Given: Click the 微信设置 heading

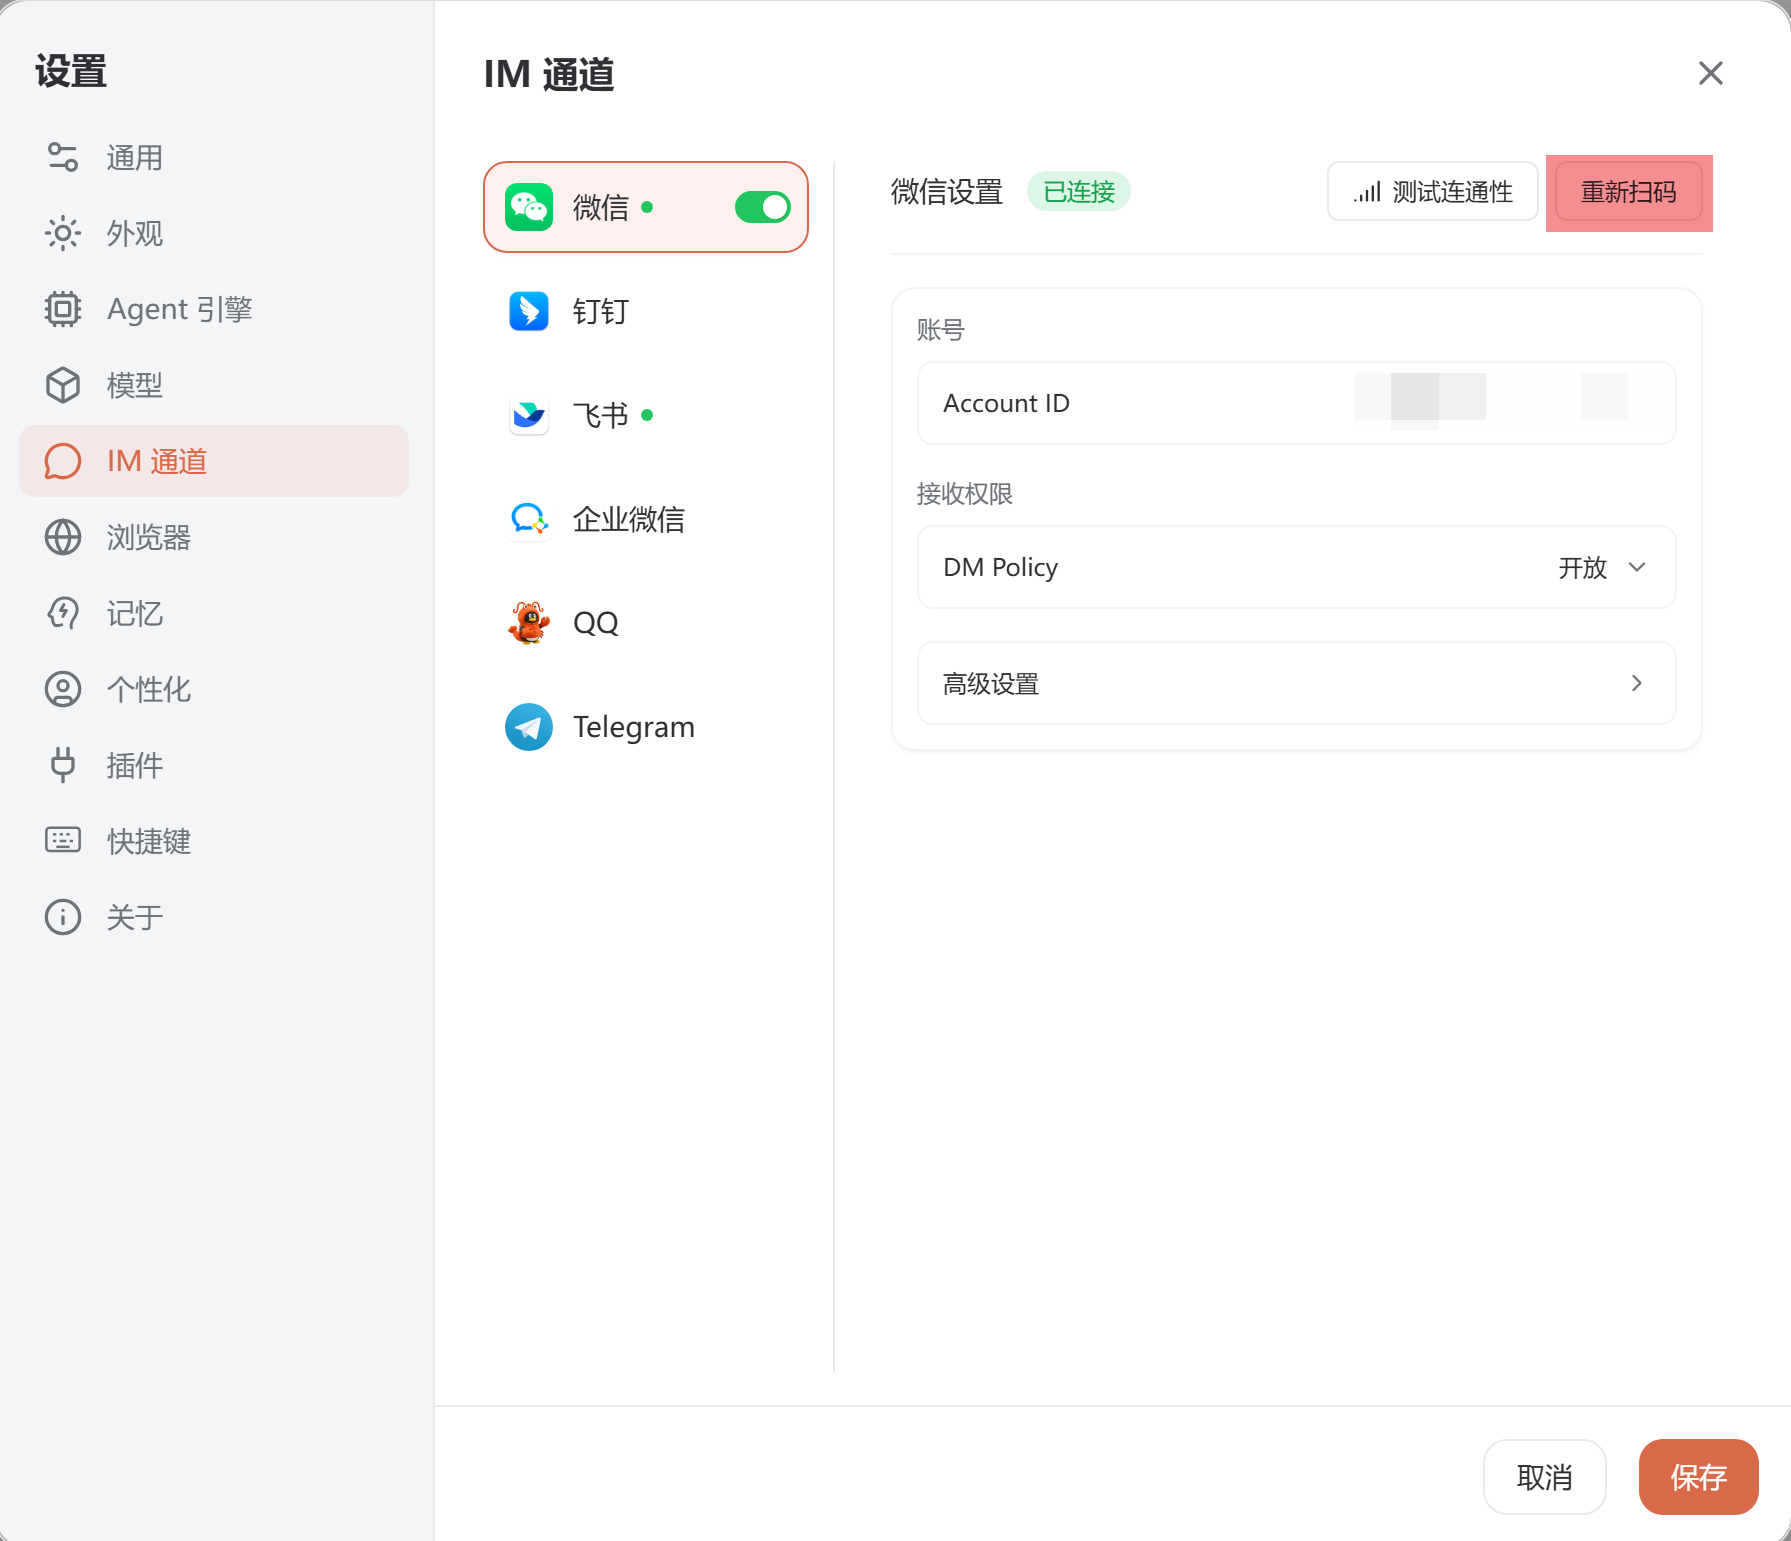Looking at the screenshot, I should [947, 191].
